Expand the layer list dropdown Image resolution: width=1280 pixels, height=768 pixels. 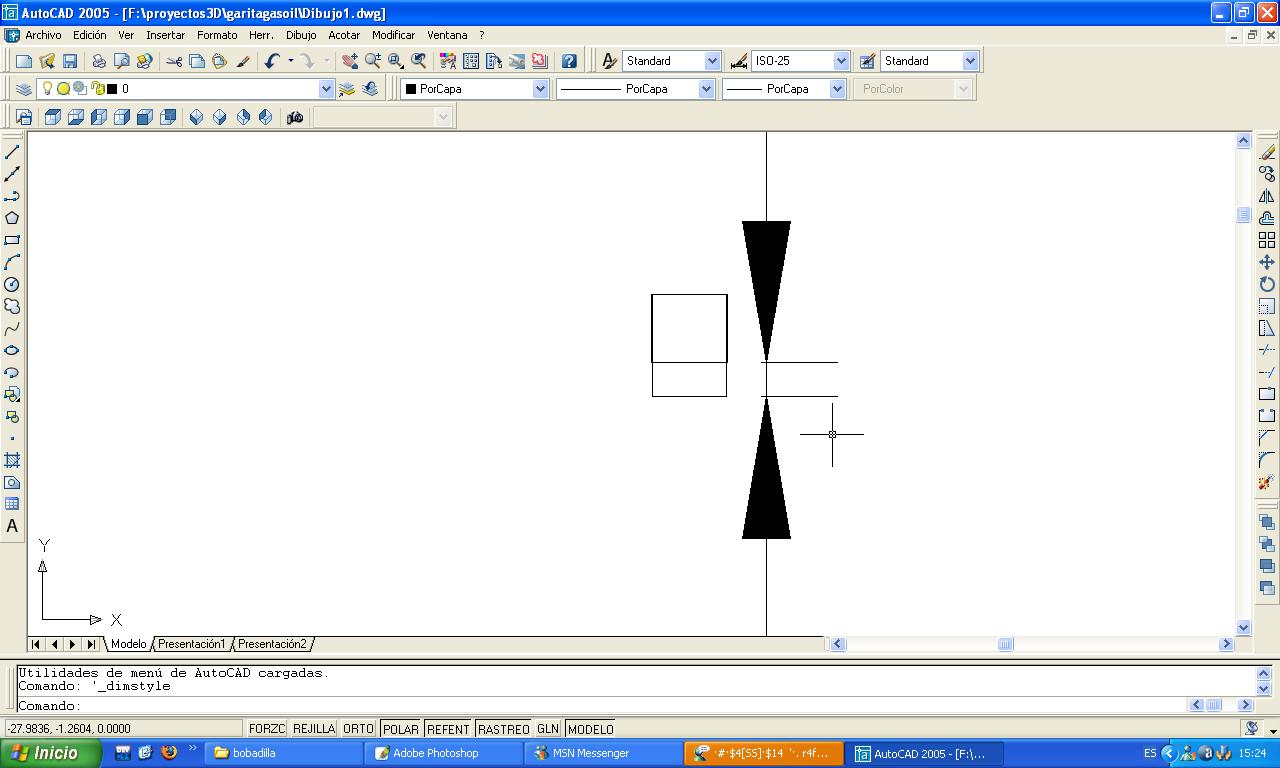[x=326, y=89]
